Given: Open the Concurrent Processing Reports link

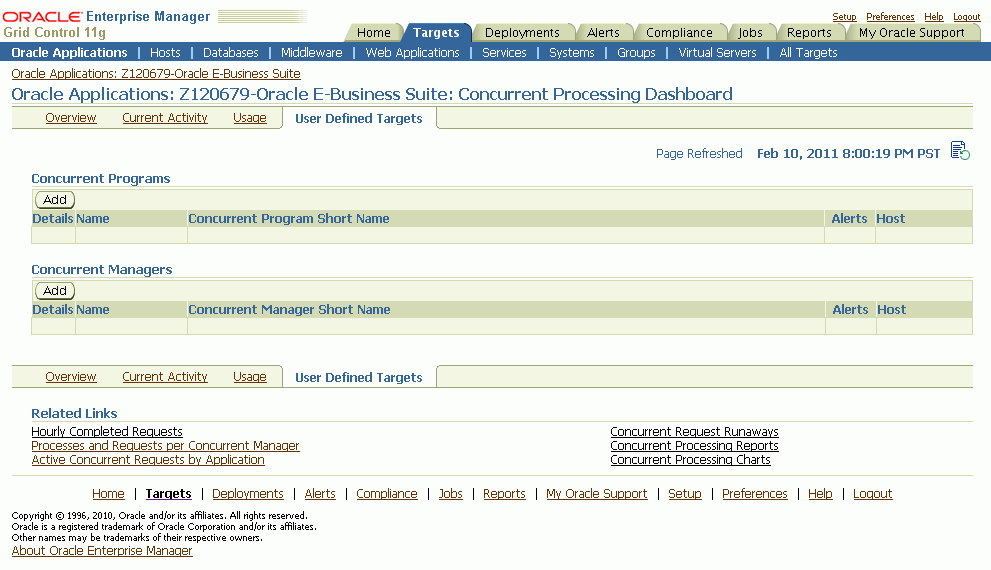Looking at the screenshot, I should tap(694, 446).
